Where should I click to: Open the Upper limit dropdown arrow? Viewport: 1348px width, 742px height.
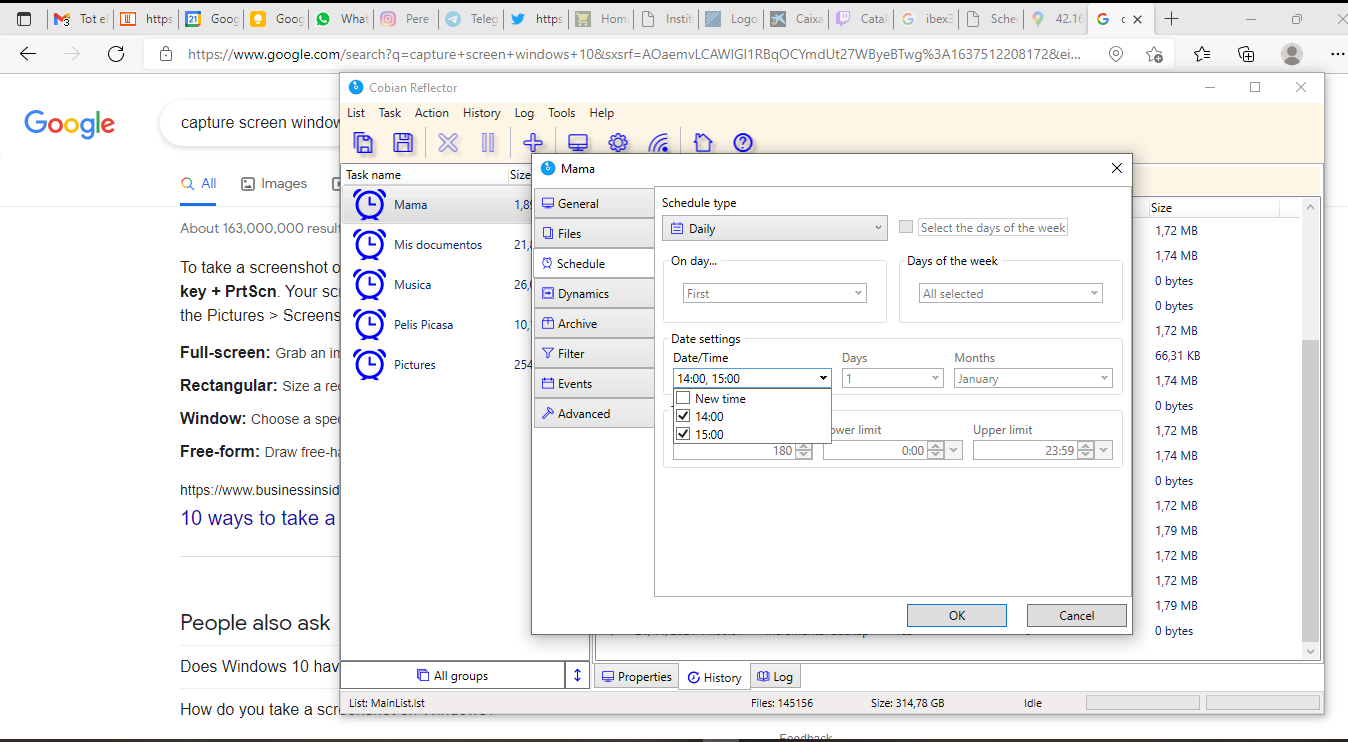coord(1104,451)
